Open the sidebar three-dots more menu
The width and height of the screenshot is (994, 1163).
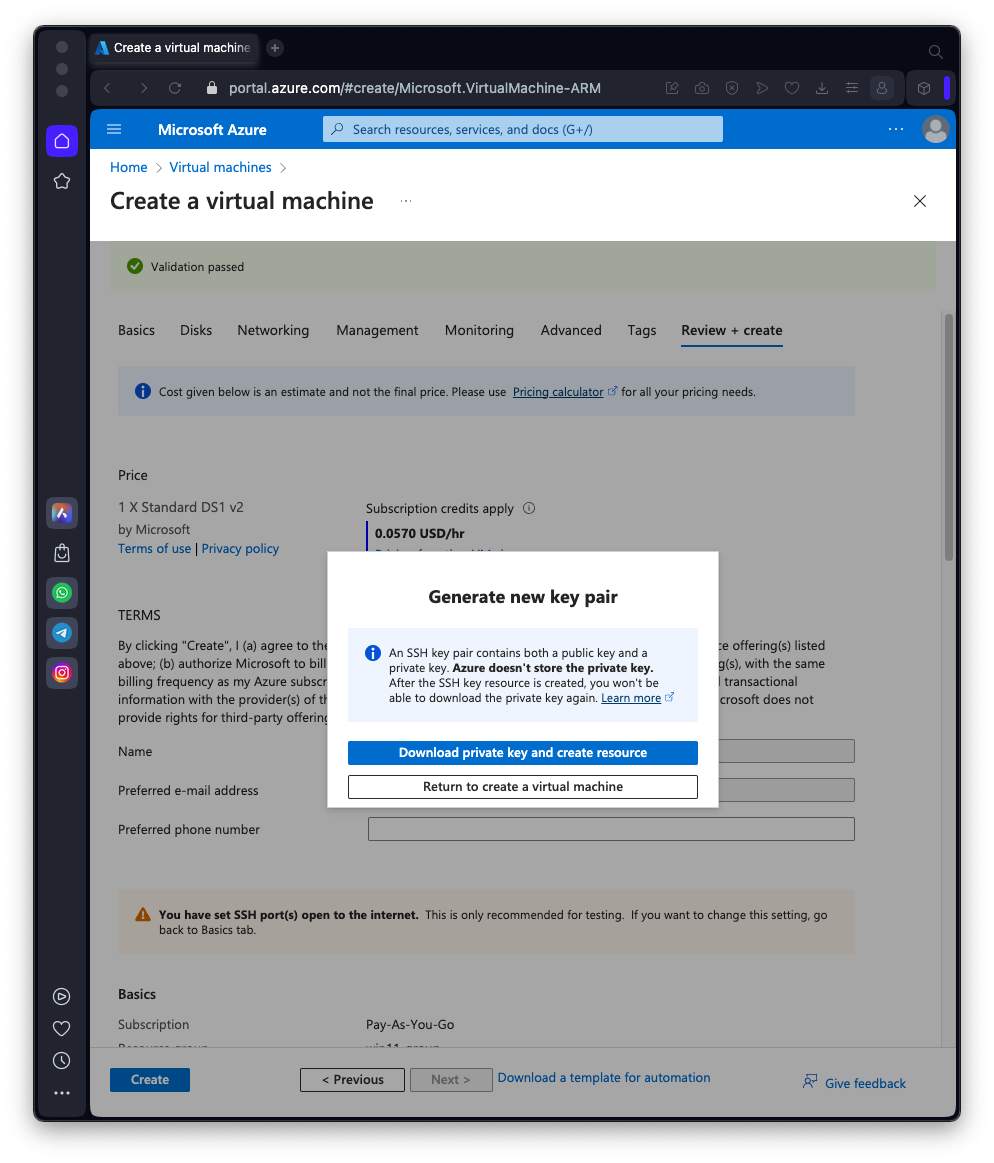(x=62, y=1093)
